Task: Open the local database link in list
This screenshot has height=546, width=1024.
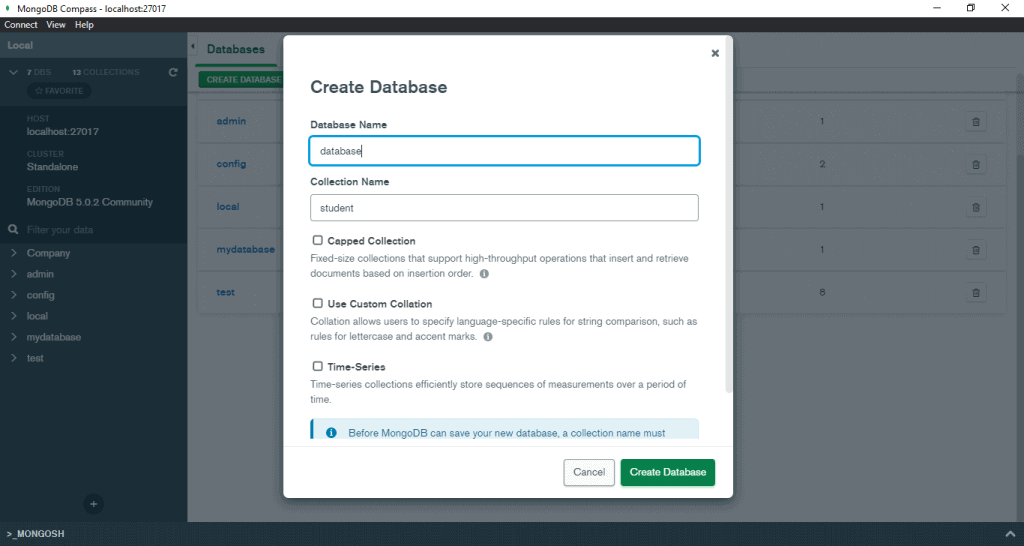Action: tap(228, 207)
